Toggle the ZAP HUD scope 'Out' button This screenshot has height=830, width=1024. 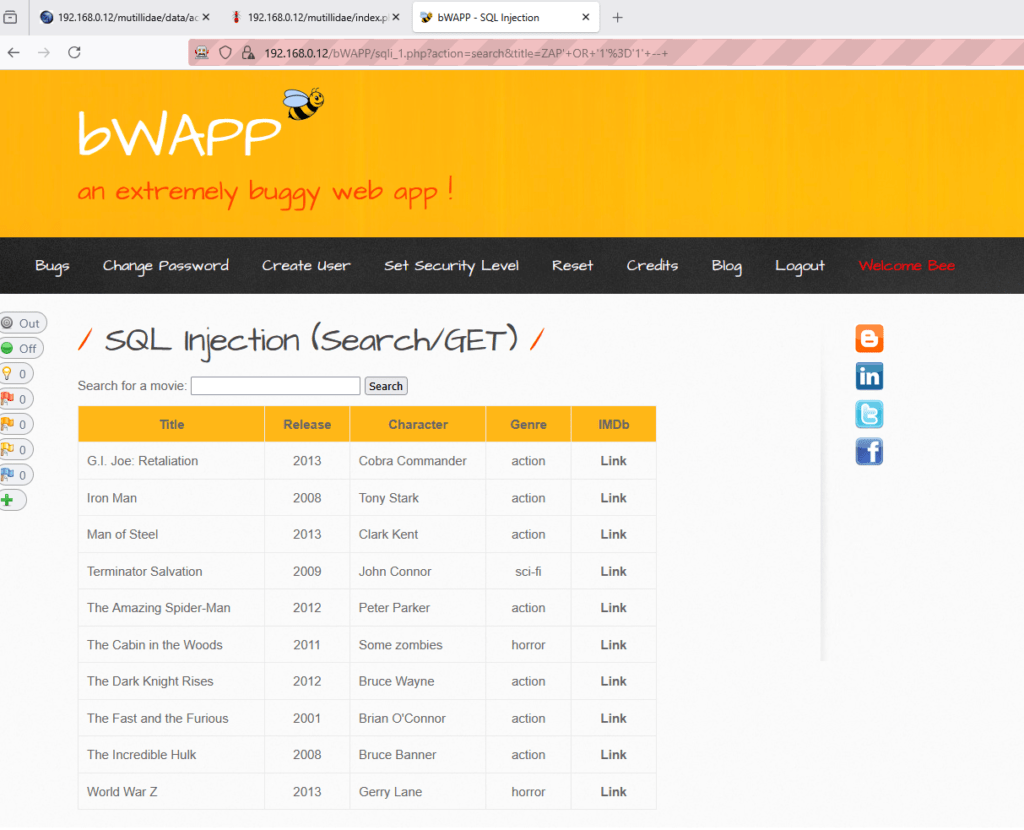(x=22, y=323)
